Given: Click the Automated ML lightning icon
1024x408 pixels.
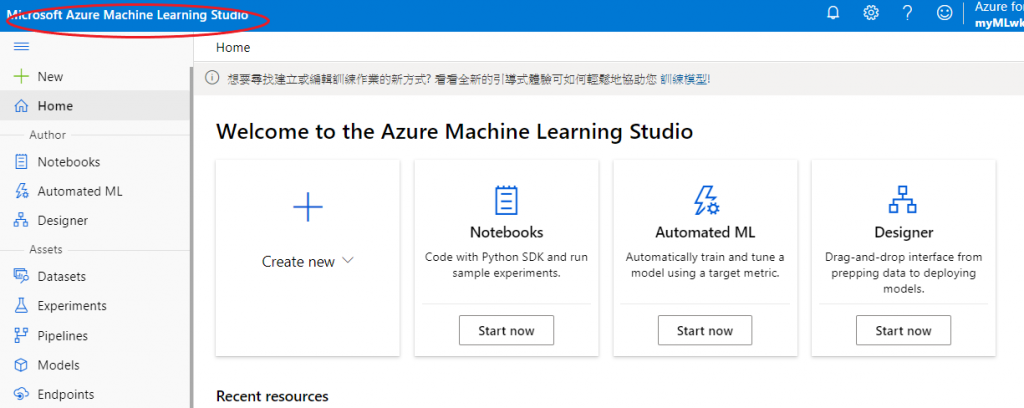Looking at the screenshot, I should (705, 200).
